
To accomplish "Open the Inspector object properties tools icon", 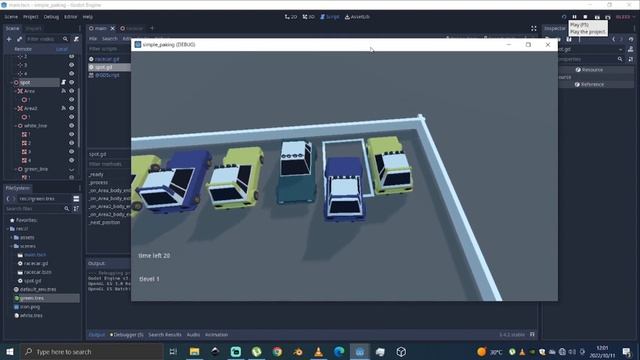I will pyautogui.click(x=631, y=59).
